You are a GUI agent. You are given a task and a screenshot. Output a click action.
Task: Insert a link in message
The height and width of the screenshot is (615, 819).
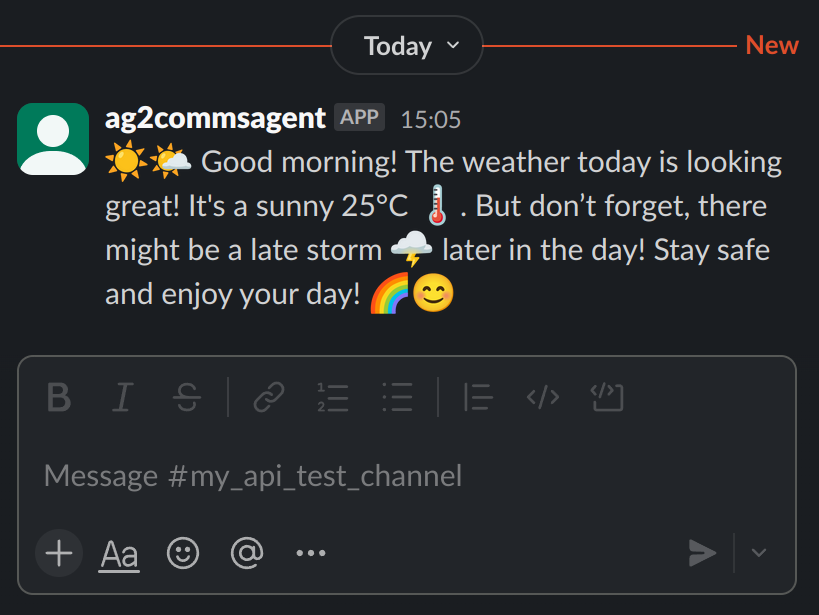click(x=268, y=398)
